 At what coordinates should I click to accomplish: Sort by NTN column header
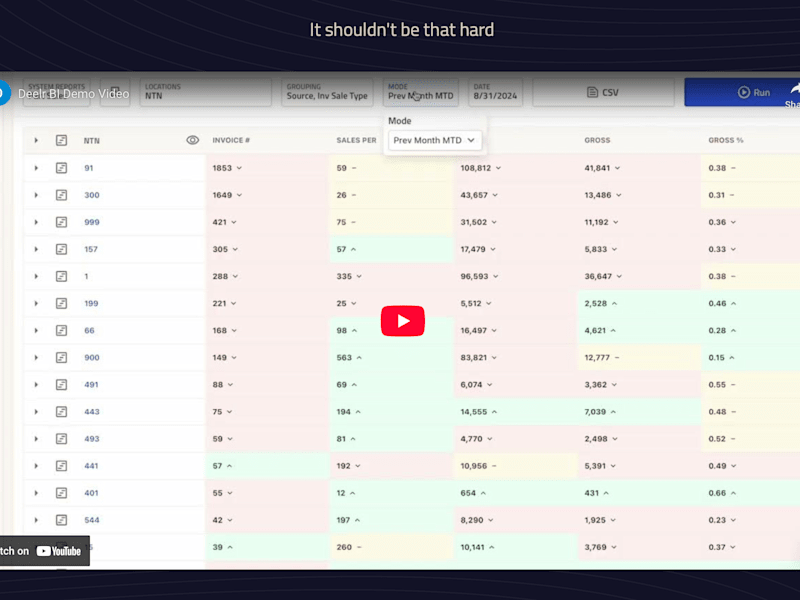[92, 141]
